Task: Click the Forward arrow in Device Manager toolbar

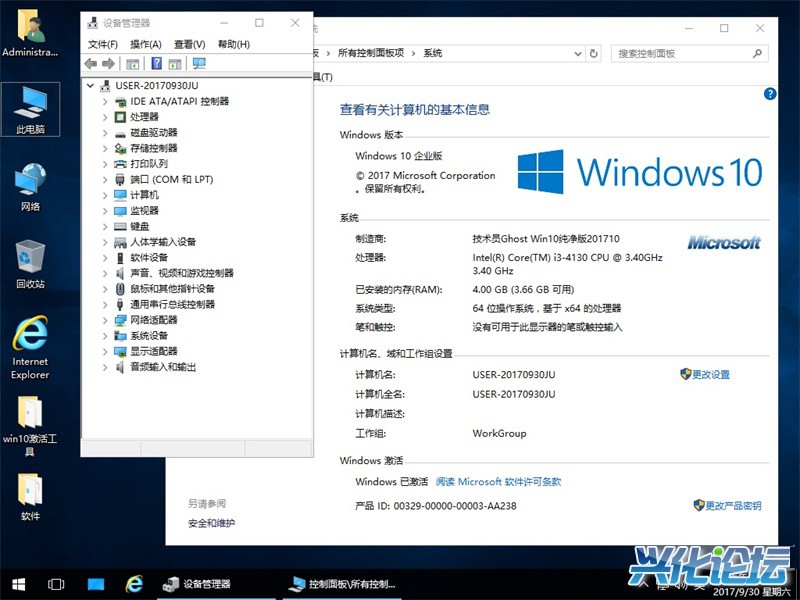Action: coord(108,64)
